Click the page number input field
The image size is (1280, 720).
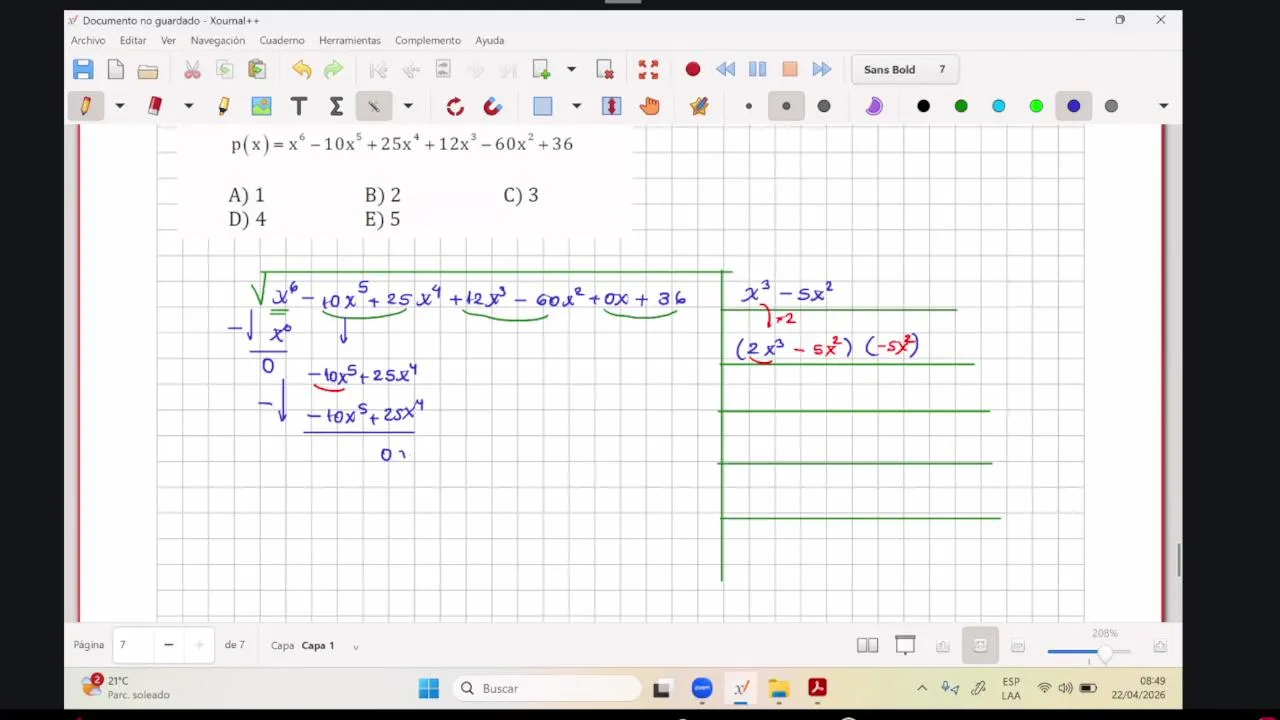click(x=133, y=645)
